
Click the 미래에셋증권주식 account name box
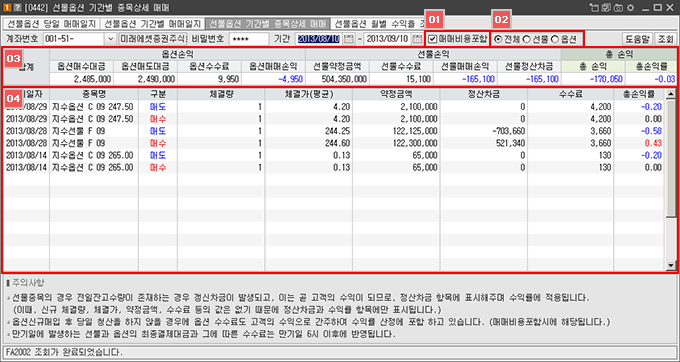pyautogui.click(x=153, y=39)
